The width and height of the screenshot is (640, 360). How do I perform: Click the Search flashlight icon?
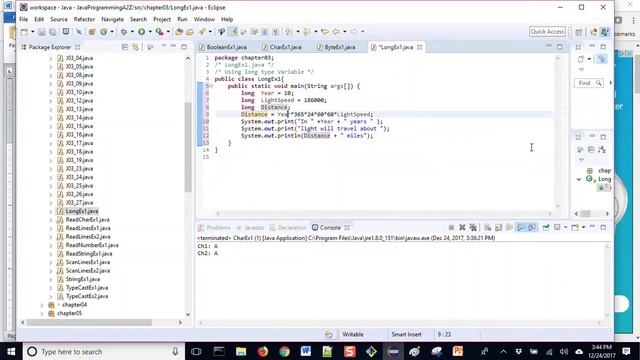coord(202,32)
